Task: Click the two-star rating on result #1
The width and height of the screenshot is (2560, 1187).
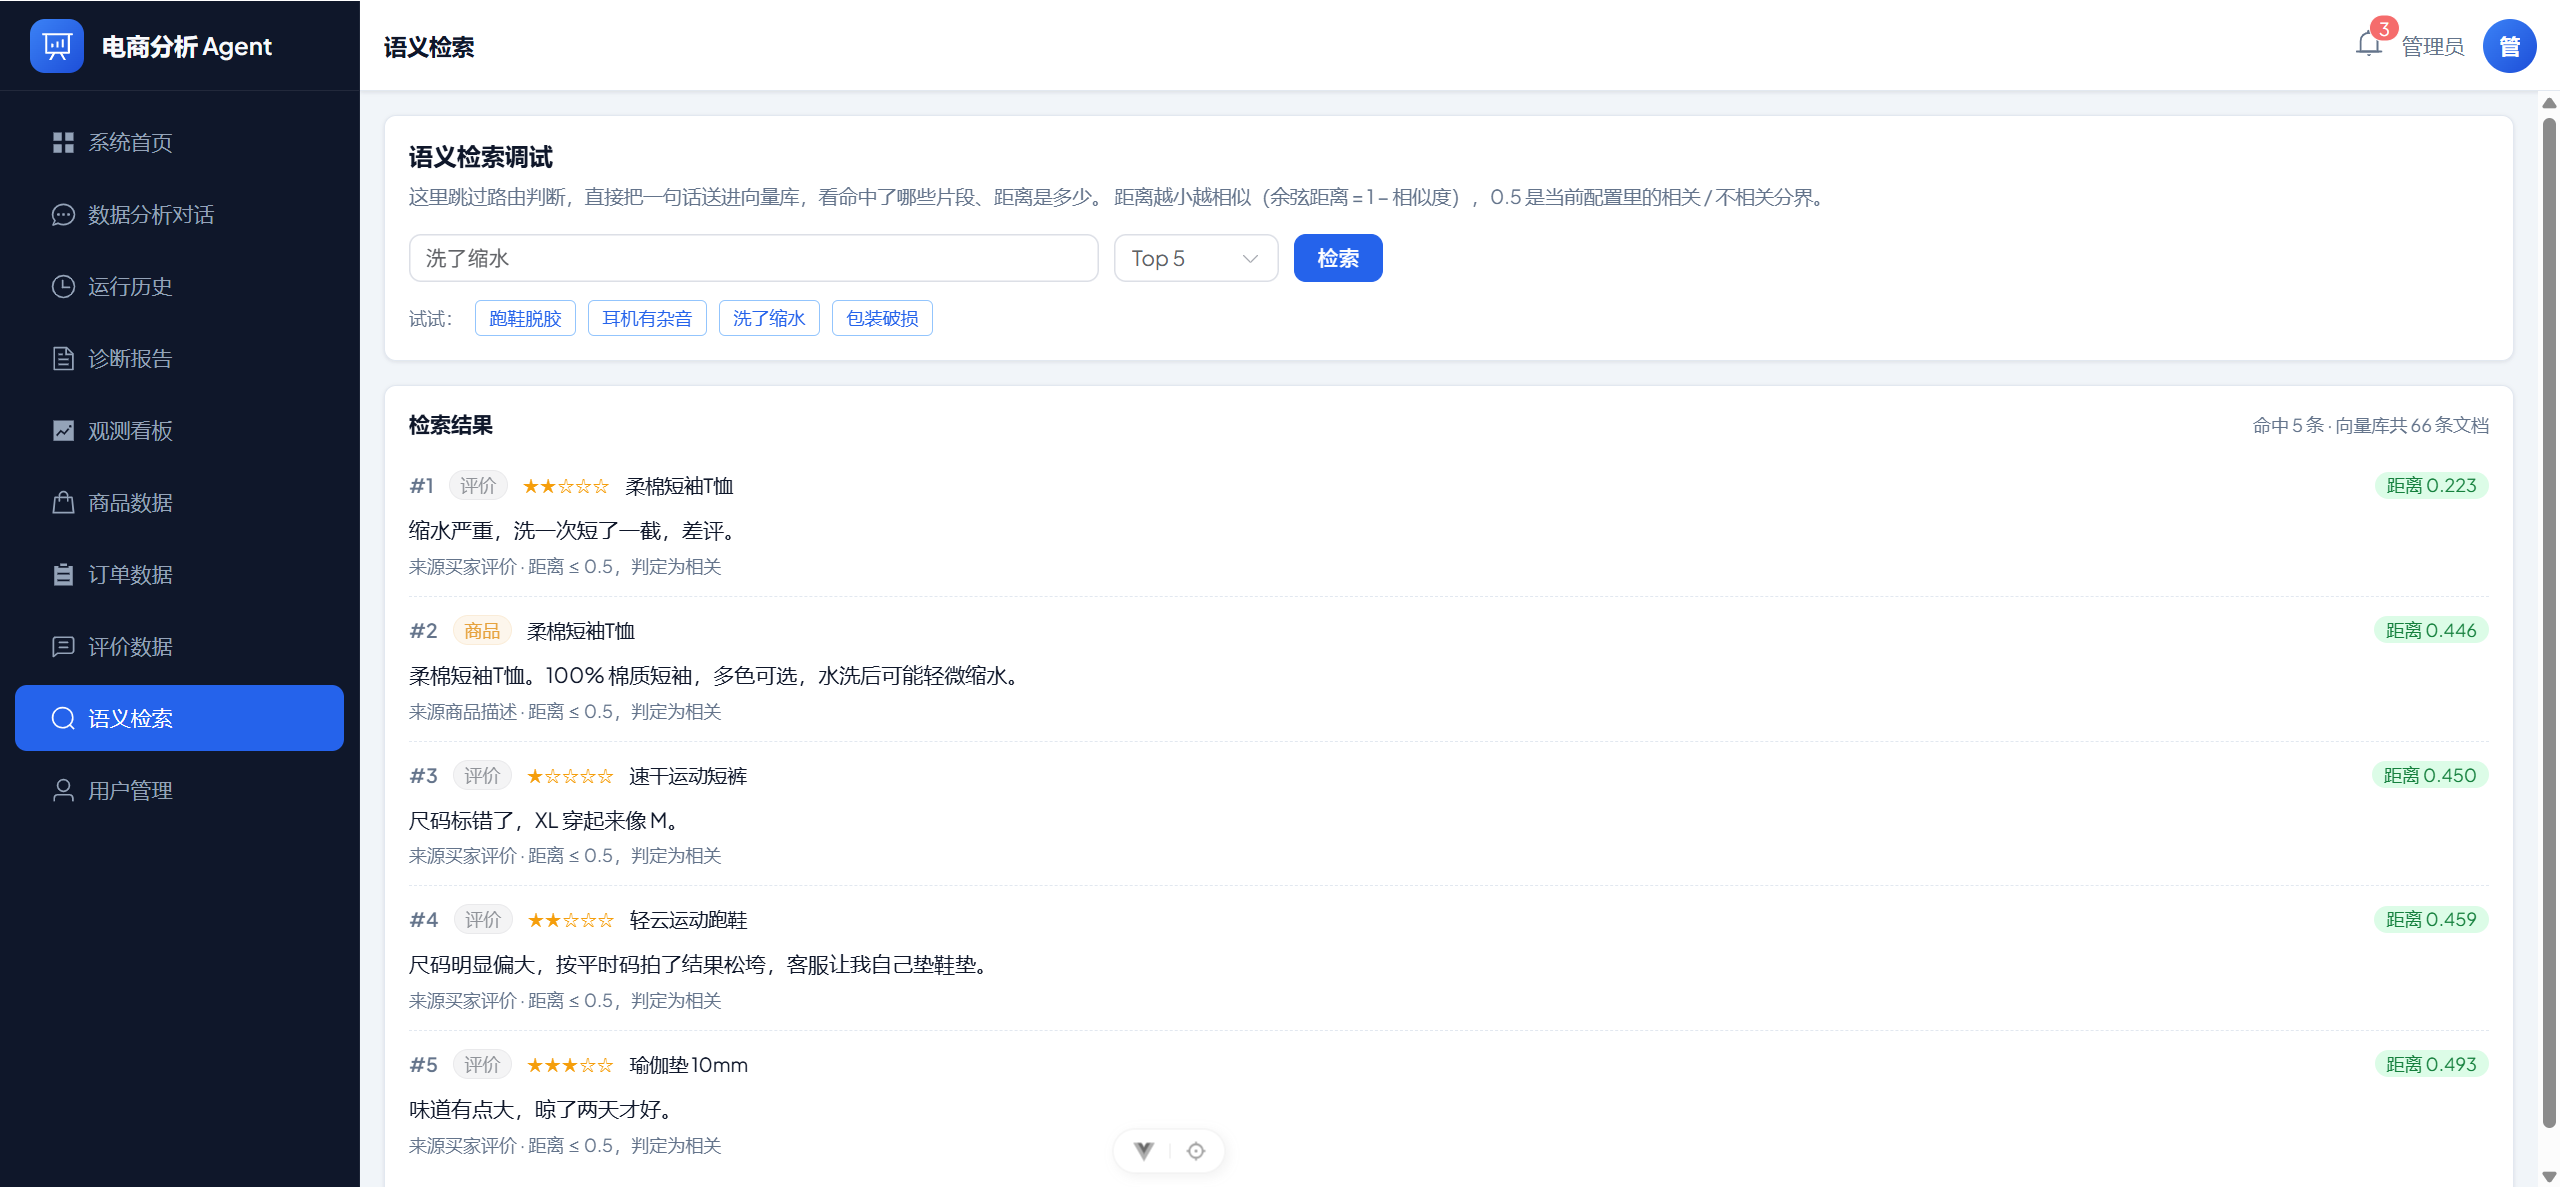Action: click(566, 487)
